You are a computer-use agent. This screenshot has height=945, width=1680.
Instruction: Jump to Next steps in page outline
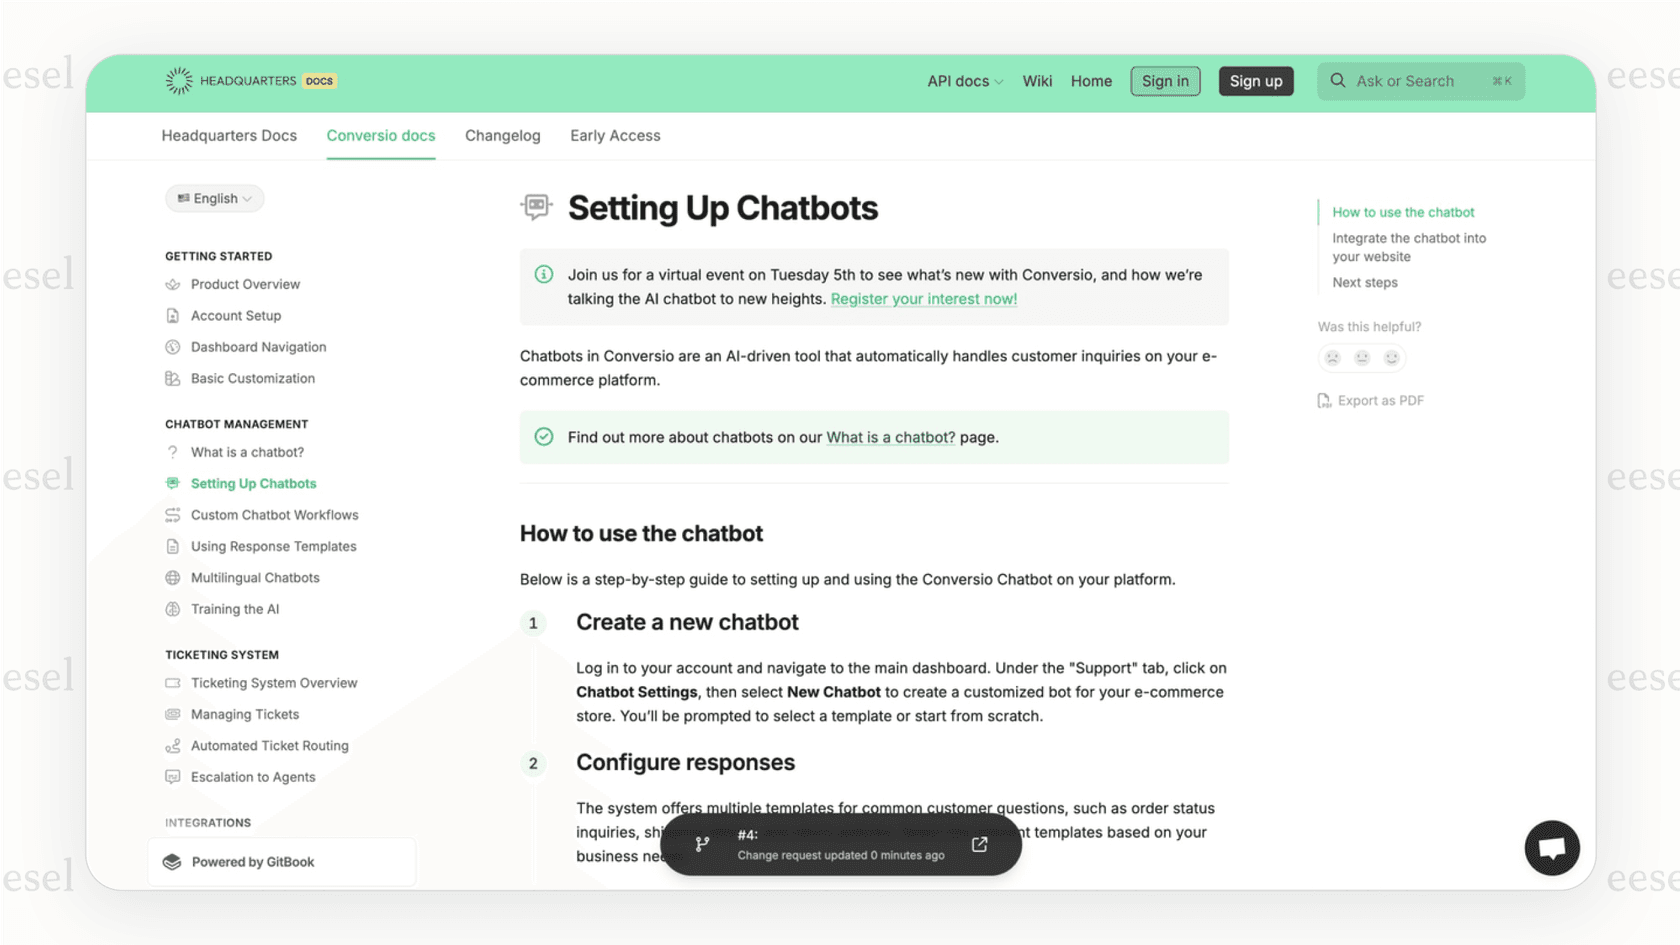tap(1363, 282)
